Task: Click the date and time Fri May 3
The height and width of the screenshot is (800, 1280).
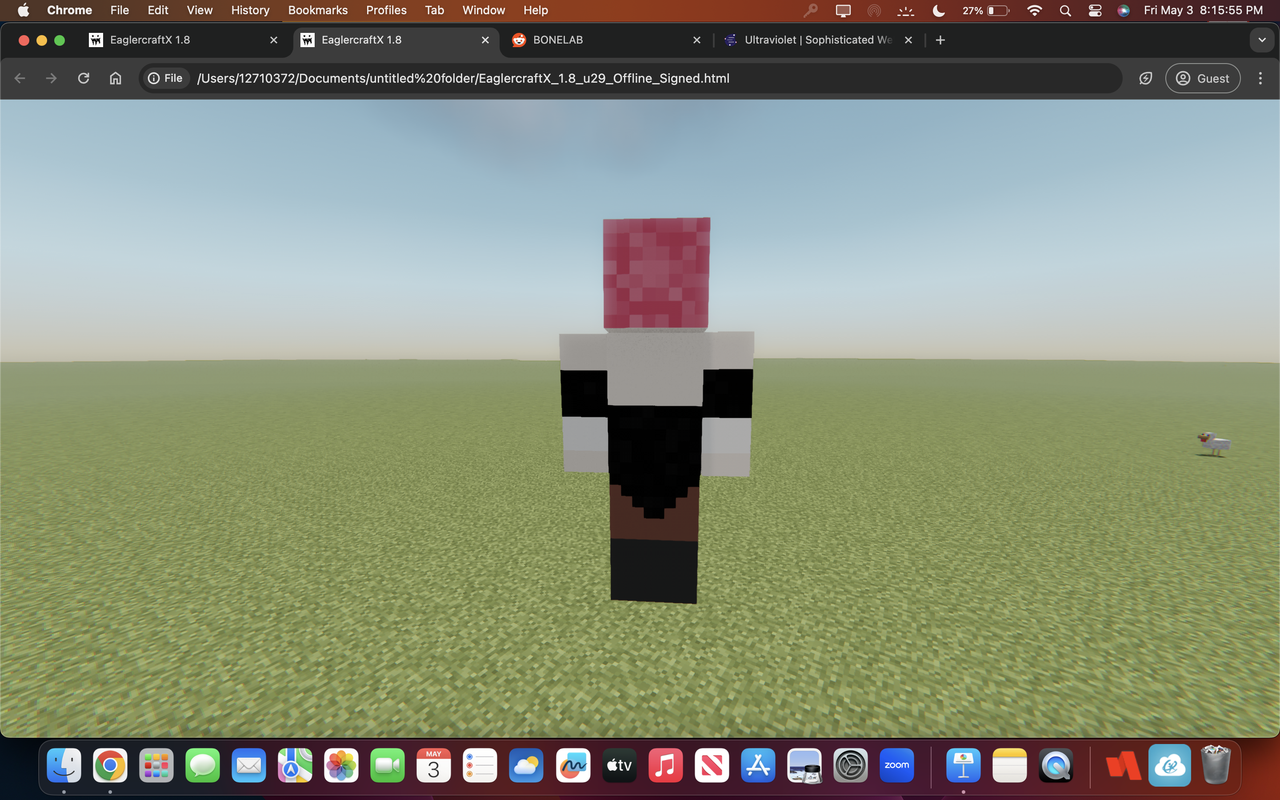Action: pos(1203,10)
